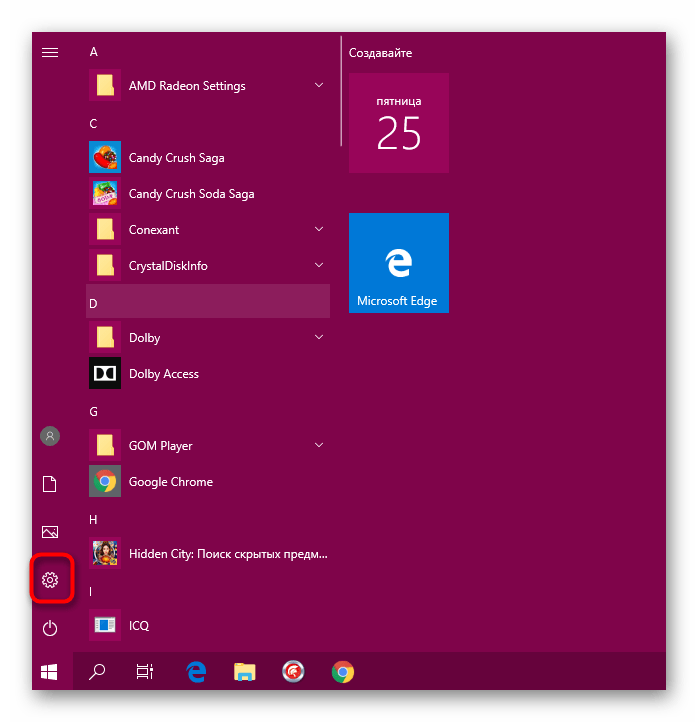Expand AMD Radeon Settings chevron
This screenshot has width=698, height=722.
pyautogui.click(x=319, y=85)
